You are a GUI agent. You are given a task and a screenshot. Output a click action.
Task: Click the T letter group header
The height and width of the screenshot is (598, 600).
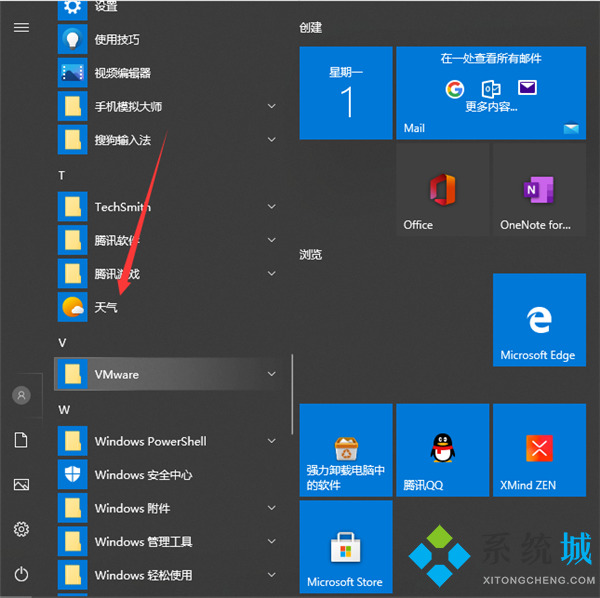(x=62, y=176)
